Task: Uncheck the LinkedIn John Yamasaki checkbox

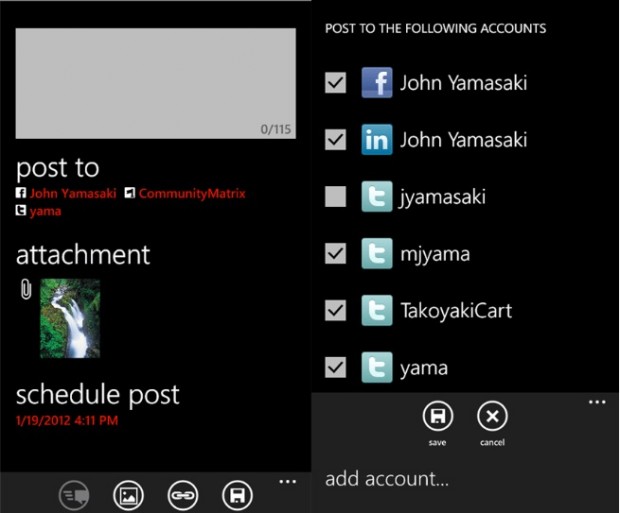Action: pyautogui.click(x=335, y=140)
